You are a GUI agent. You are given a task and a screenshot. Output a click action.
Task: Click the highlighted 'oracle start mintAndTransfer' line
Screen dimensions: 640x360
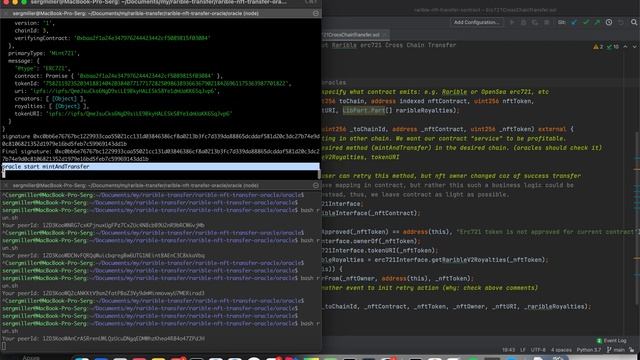click(161, 167)
